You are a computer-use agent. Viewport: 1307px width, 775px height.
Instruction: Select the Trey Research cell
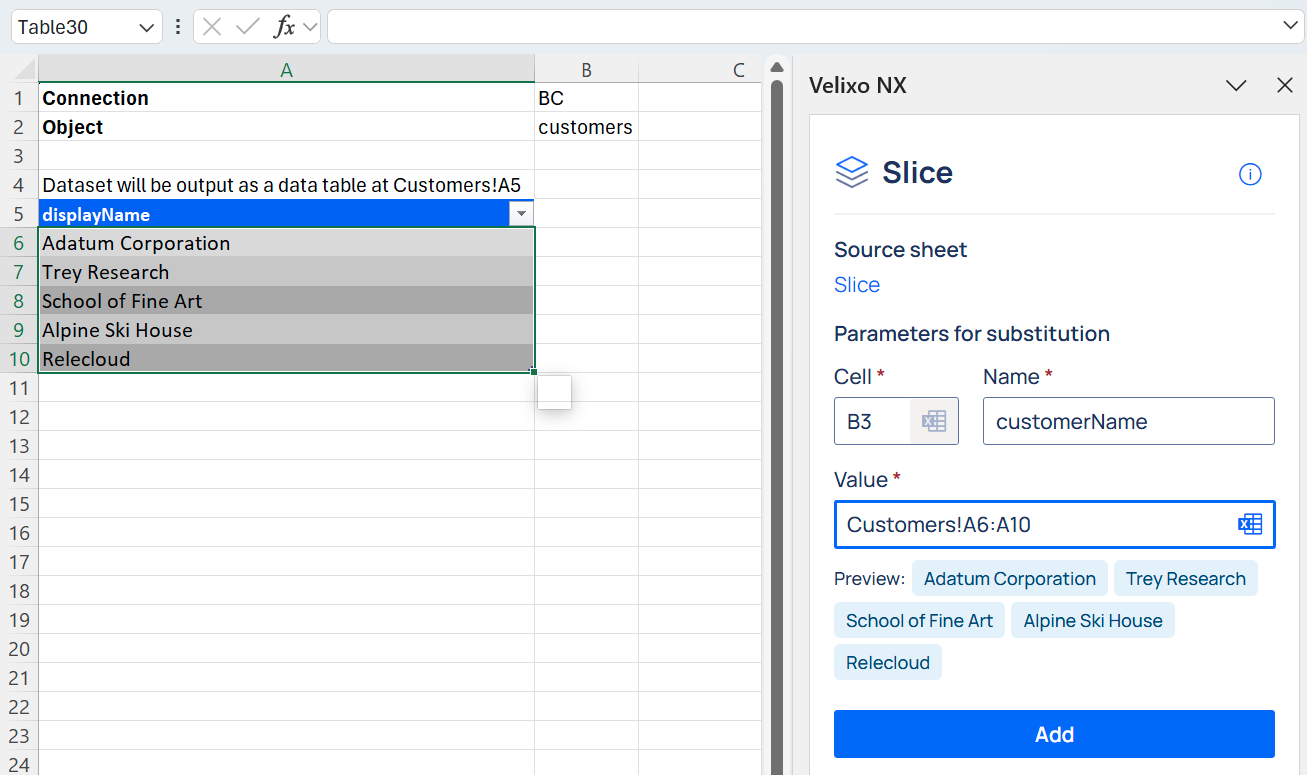click(286, 272)
